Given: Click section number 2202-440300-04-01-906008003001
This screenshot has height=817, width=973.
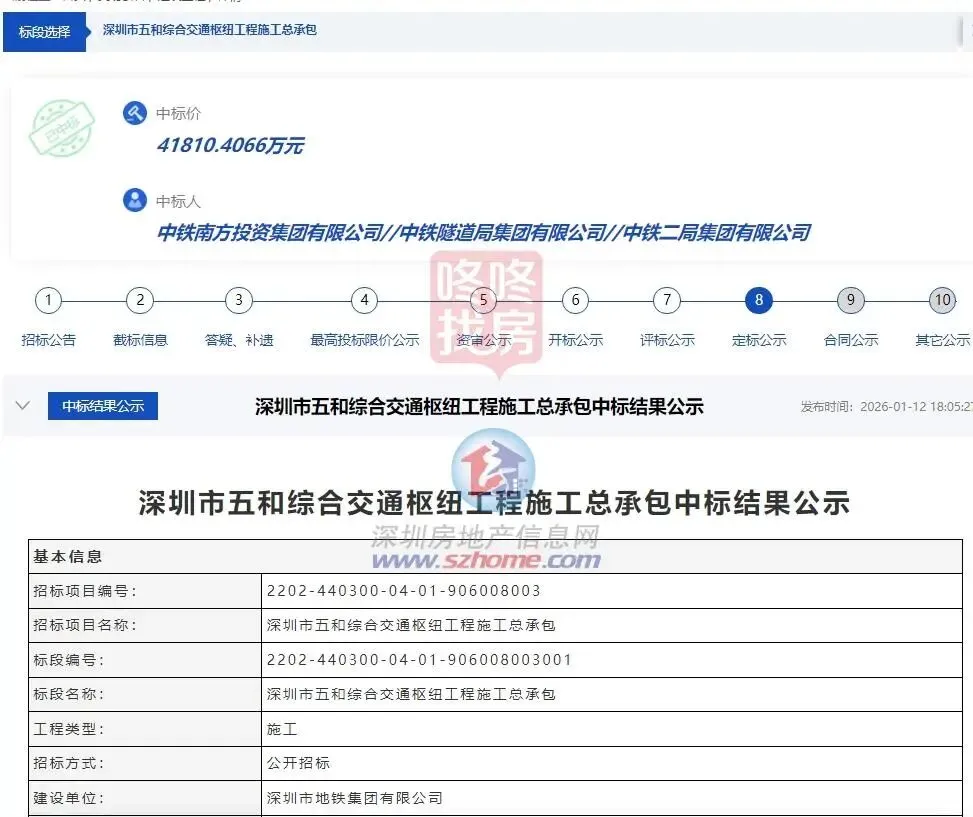Looking at the screenshot, I should pos(419,659).
